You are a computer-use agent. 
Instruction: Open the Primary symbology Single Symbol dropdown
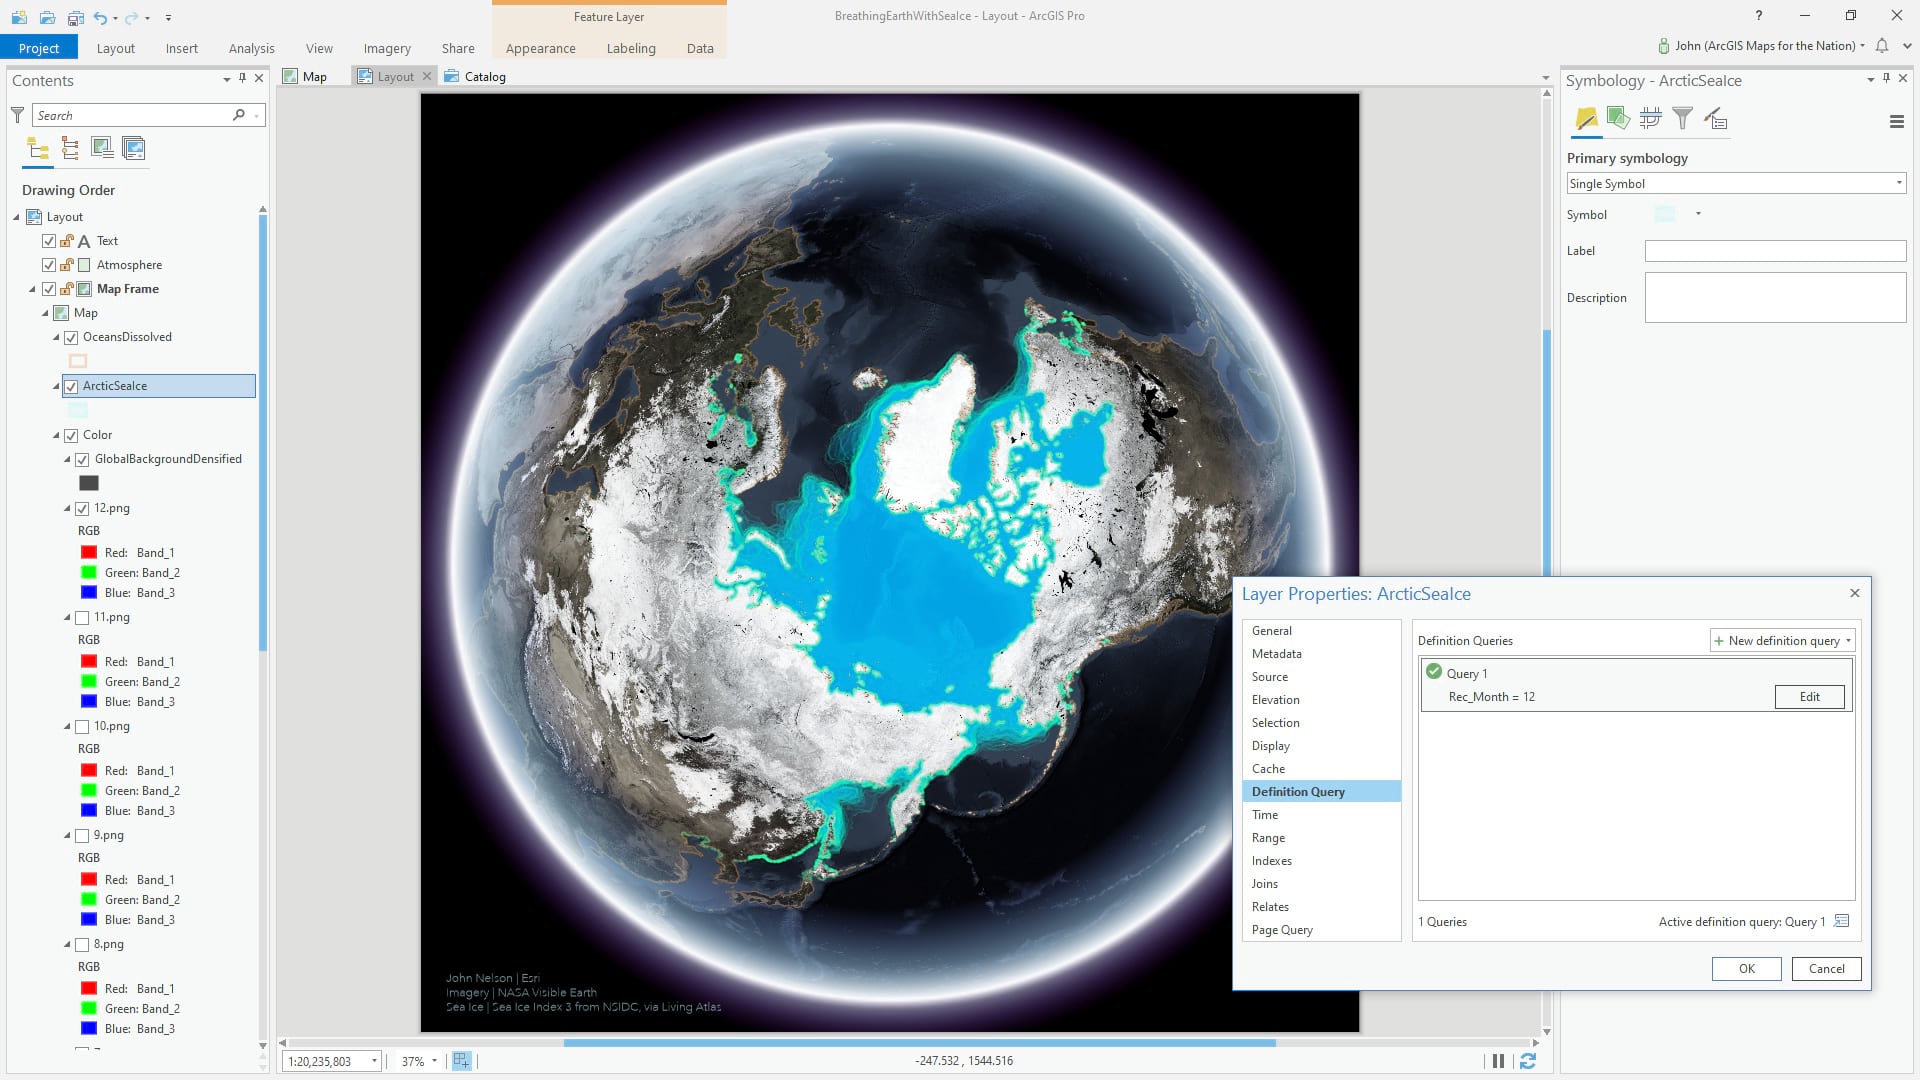click(x=1735, y=184)
